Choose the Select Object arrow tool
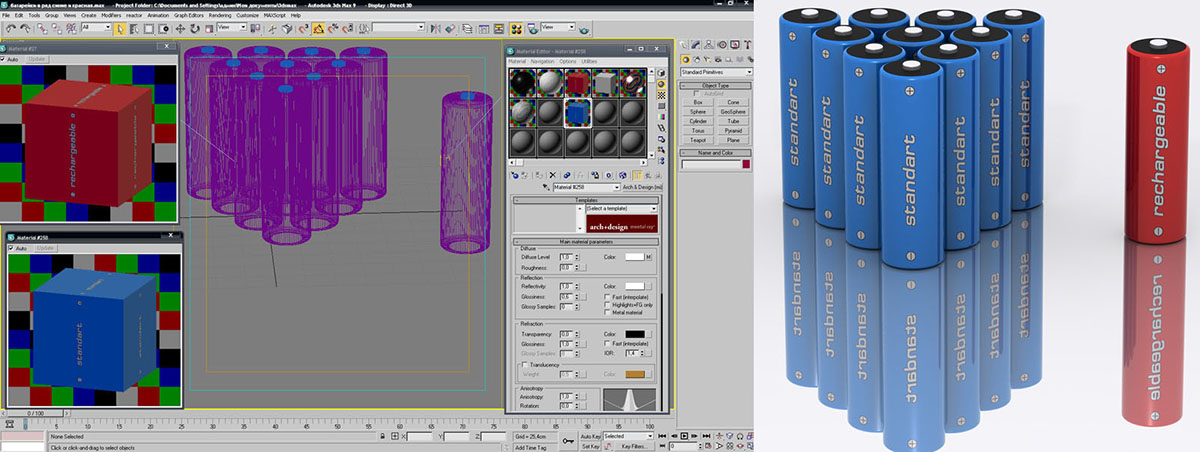This screenshot has height=452, width=1200. (119, 29)
